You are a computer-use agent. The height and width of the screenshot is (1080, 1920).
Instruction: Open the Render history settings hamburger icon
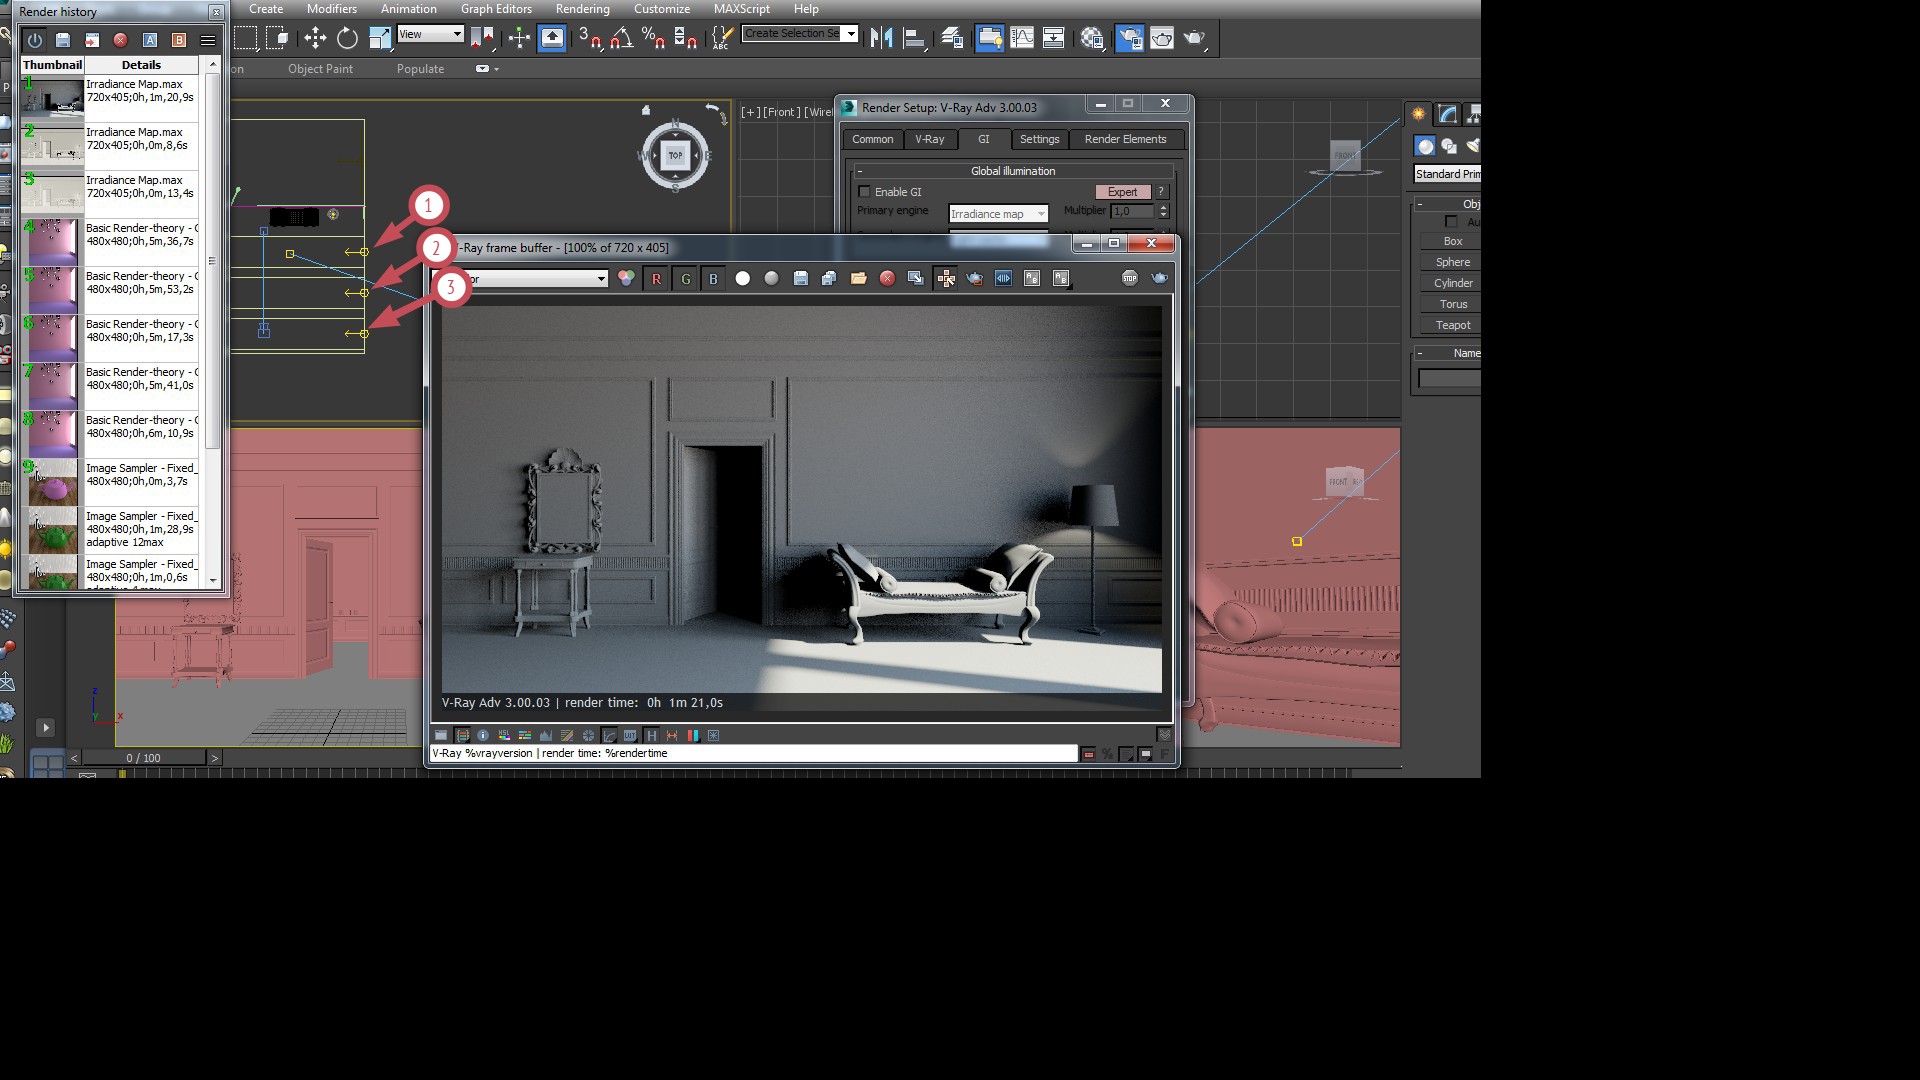pos(207,41)
